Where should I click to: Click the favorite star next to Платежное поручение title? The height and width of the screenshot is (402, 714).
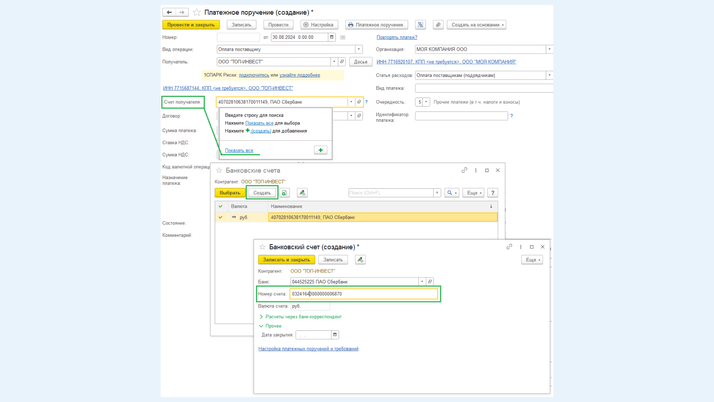point(197,13)
